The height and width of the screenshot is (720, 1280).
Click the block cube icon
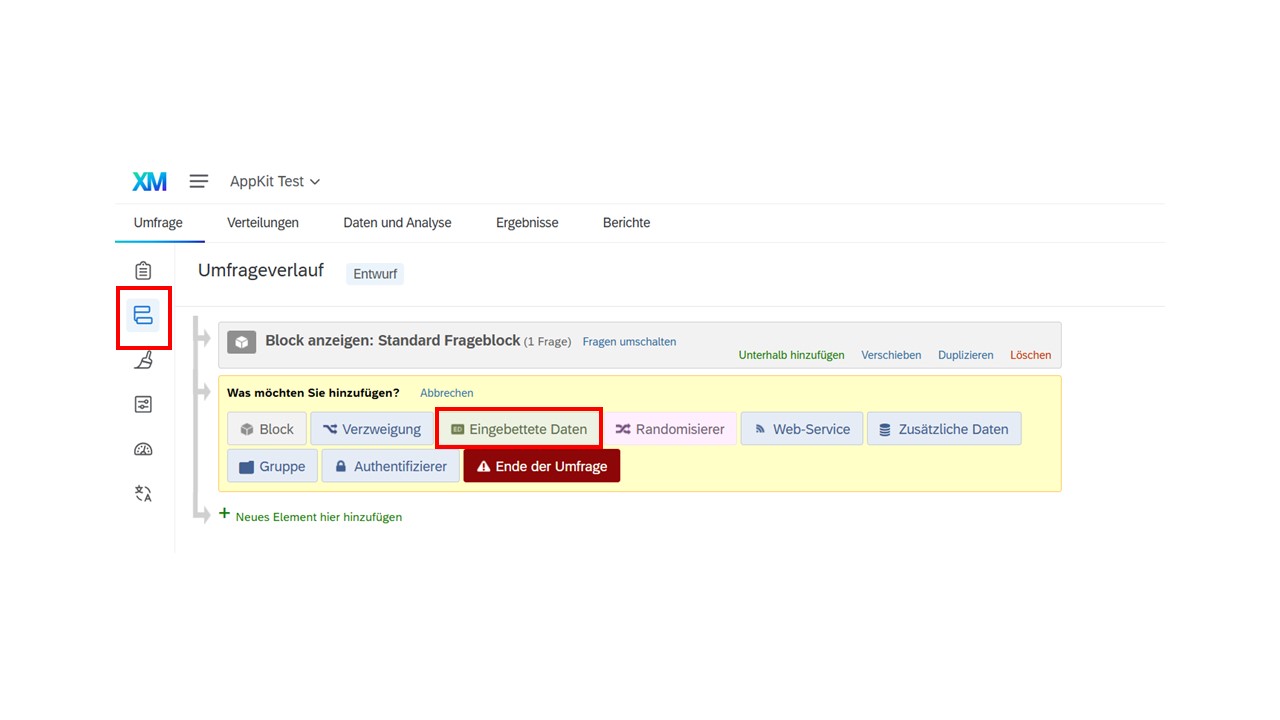coord(241,342)
